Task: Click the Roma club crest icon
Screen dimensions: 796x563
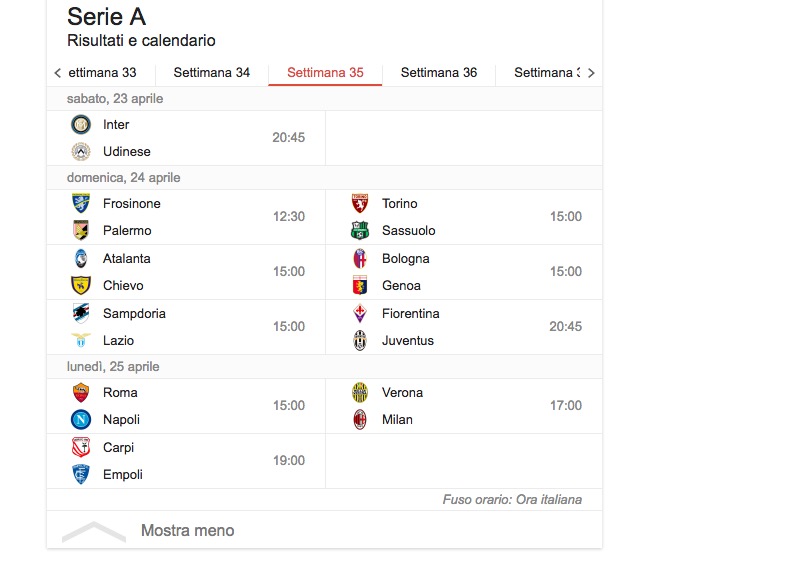Action: (x=81, y=393)
